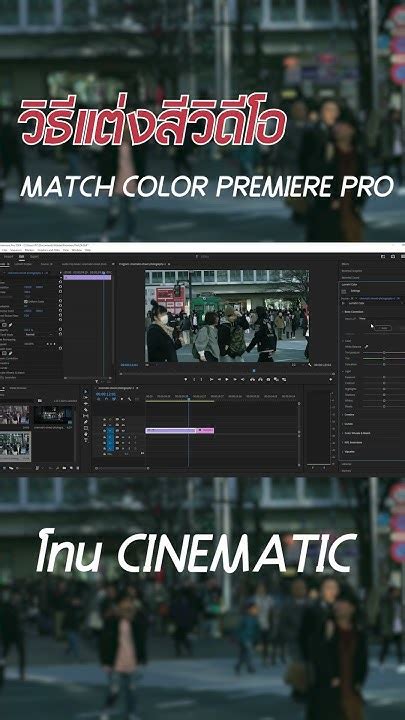Select the Hand tool
This screenshot has height=720, width=405.
pyautogui.click(x=85, y=434)
